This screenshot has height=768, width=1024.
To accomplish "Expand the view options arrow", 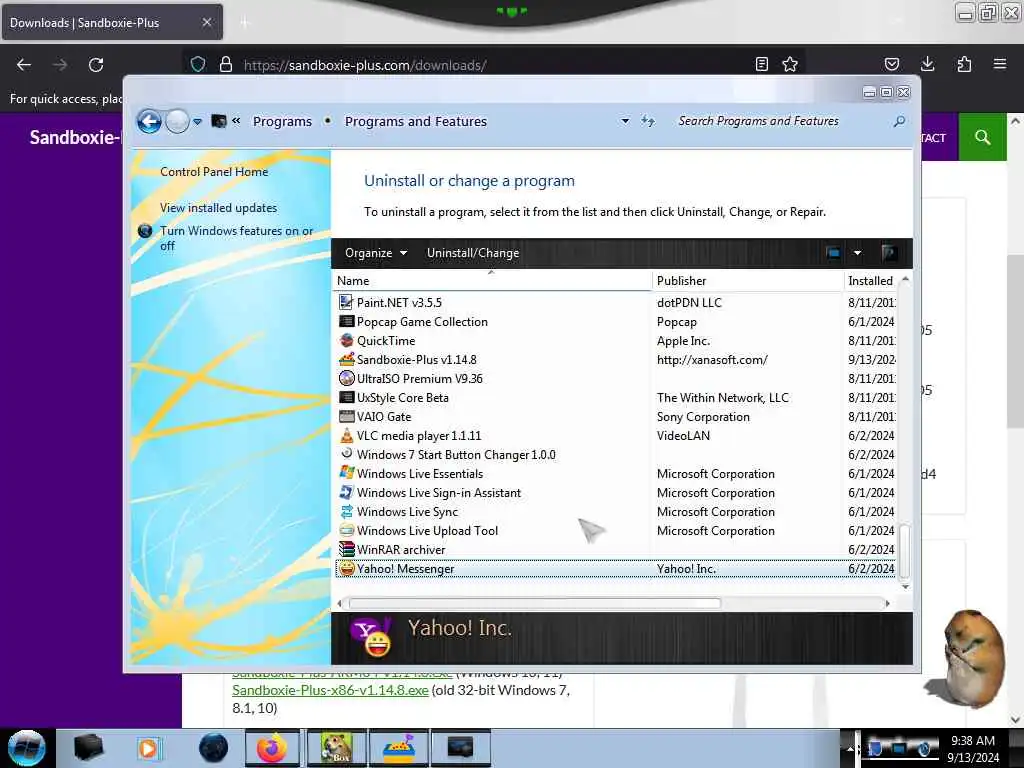I will (857, 253).
